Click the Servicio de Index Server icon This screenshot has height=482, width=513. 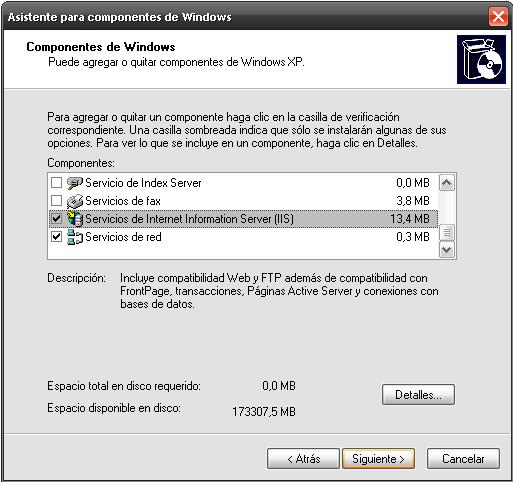(x=75, y=183)
